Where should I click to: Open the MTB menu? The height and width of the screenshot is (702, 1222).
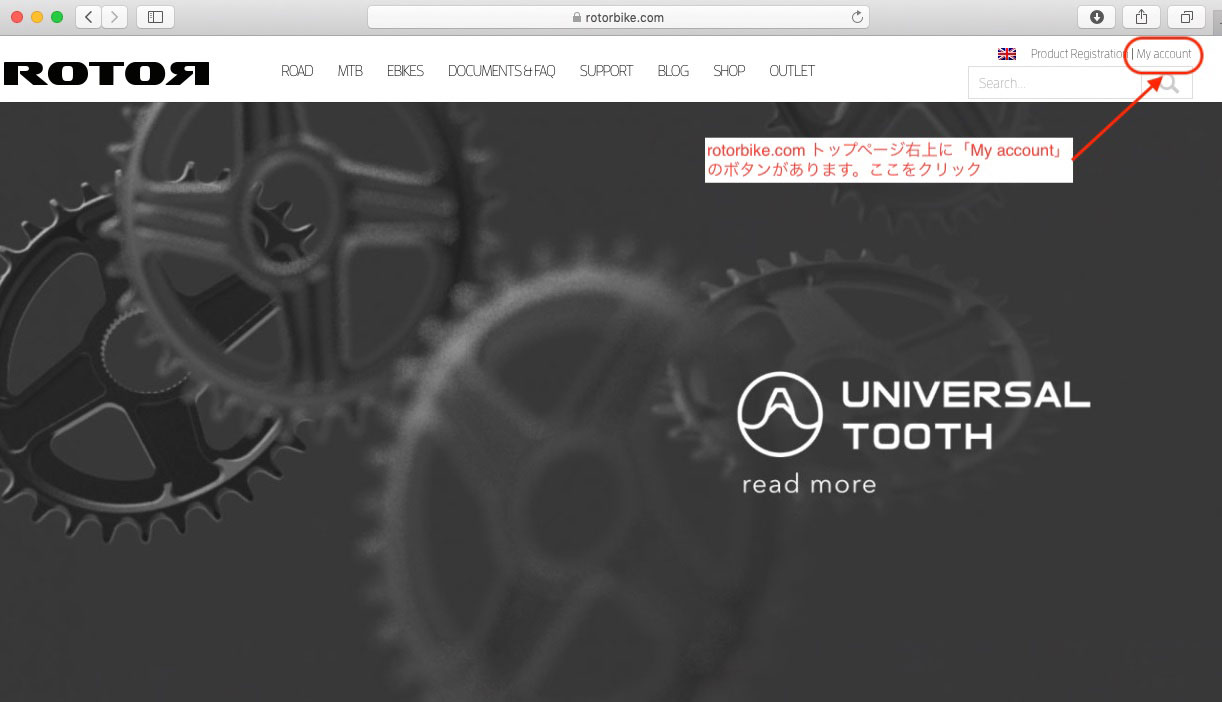[x=350, y=71]
